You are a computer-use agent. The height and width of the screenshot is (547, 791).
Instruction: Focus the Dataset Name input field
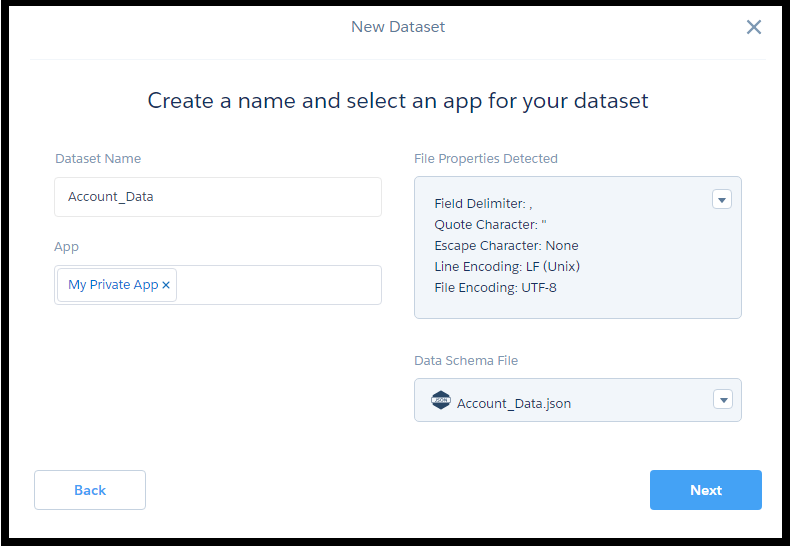[217, 197]
